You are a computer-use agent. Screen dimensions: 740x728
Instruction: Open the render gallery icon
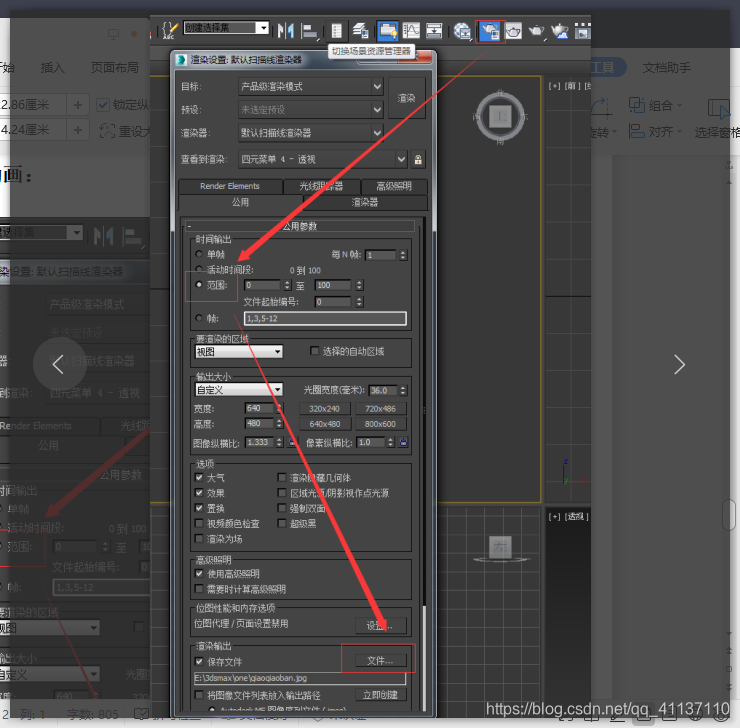[x=582, y=32]
